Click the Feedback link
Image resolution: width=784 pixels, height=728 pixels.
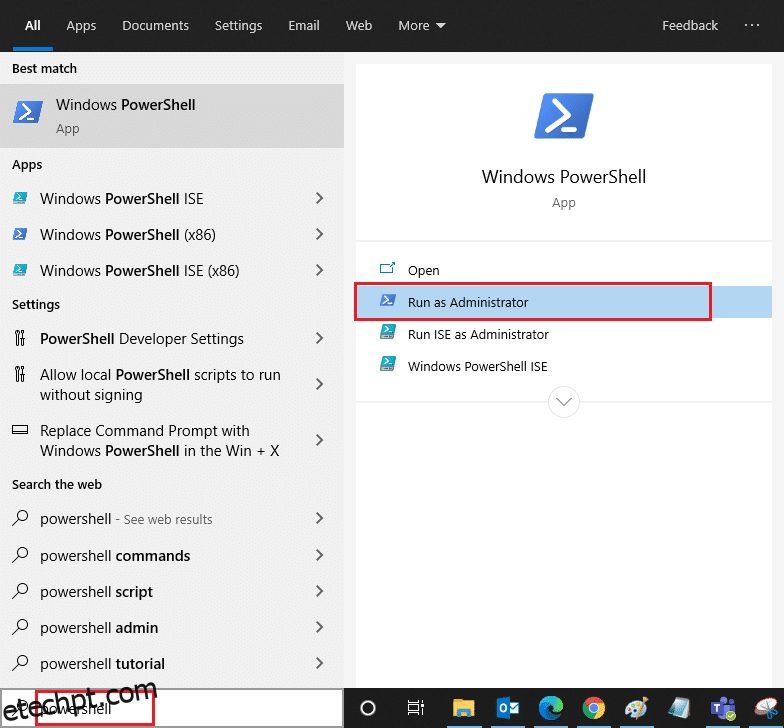690,26
